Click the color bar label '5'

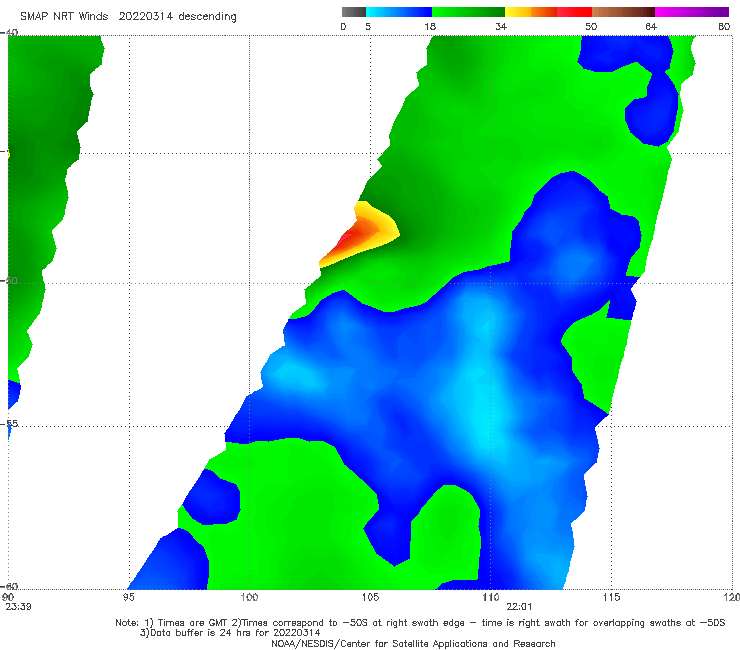pyautogui.click(x=368, y=26)
